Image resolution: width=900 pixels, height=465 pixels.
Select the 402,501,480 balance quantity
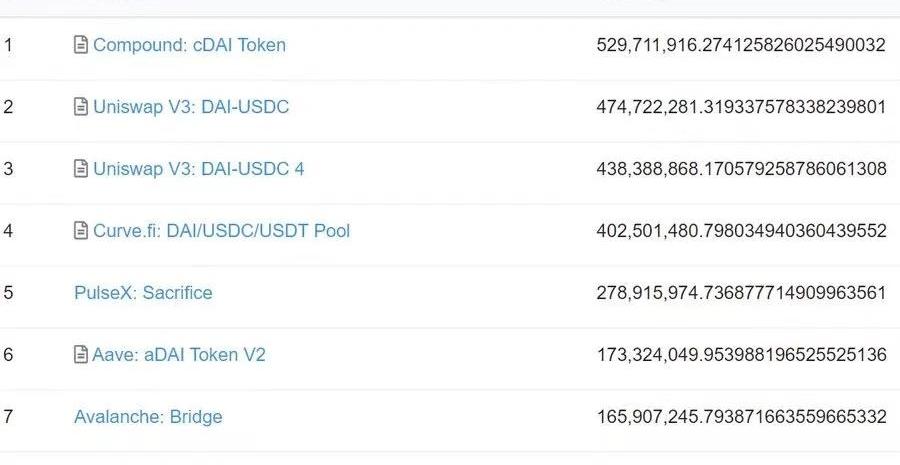click(x=742, y=231)
